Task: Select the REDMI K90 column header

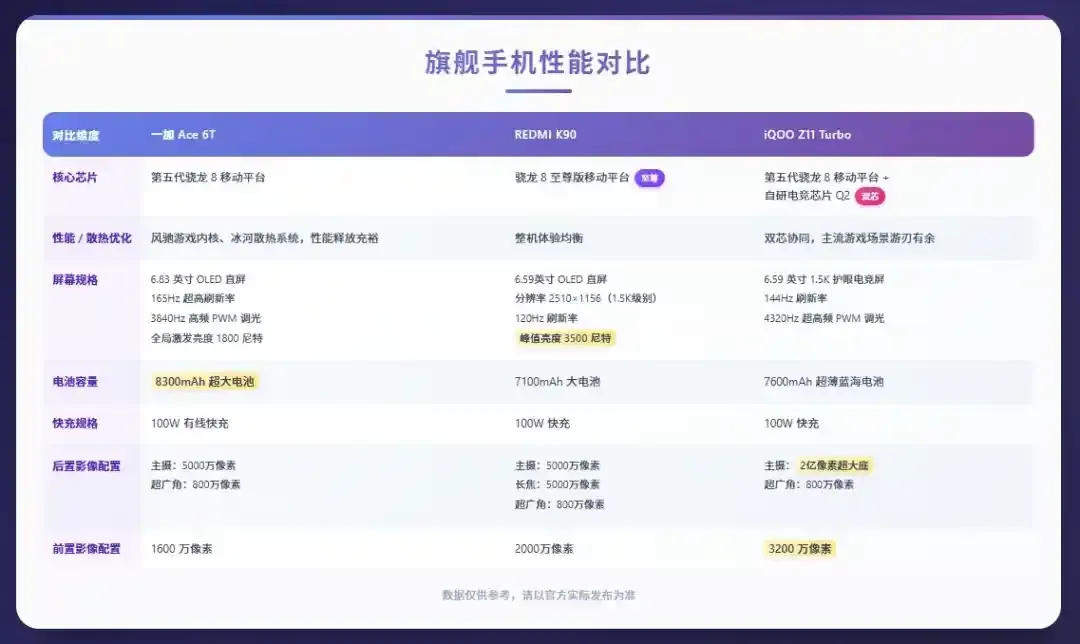Action: (546, 135)
